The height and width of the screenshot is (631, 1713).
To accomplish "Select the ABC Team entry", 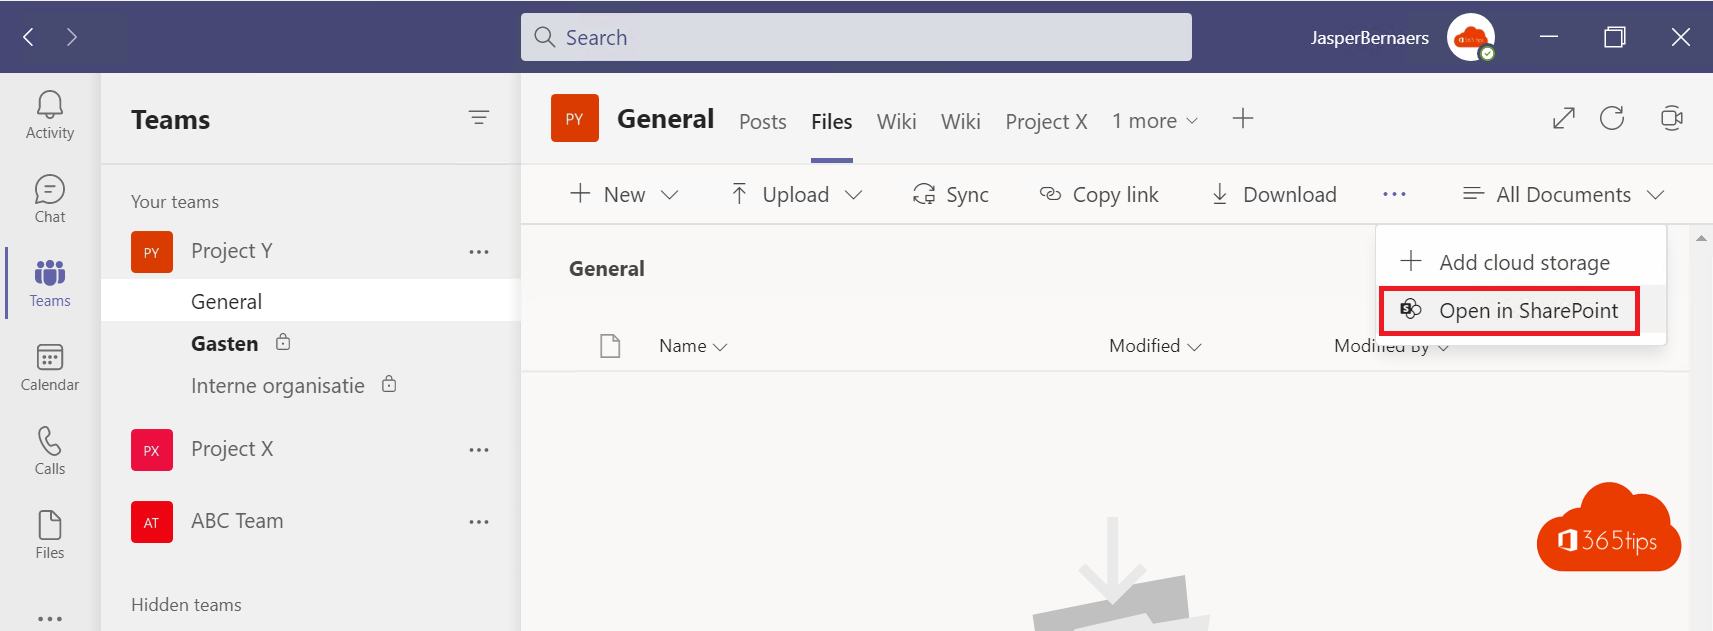I will [237, 521].
